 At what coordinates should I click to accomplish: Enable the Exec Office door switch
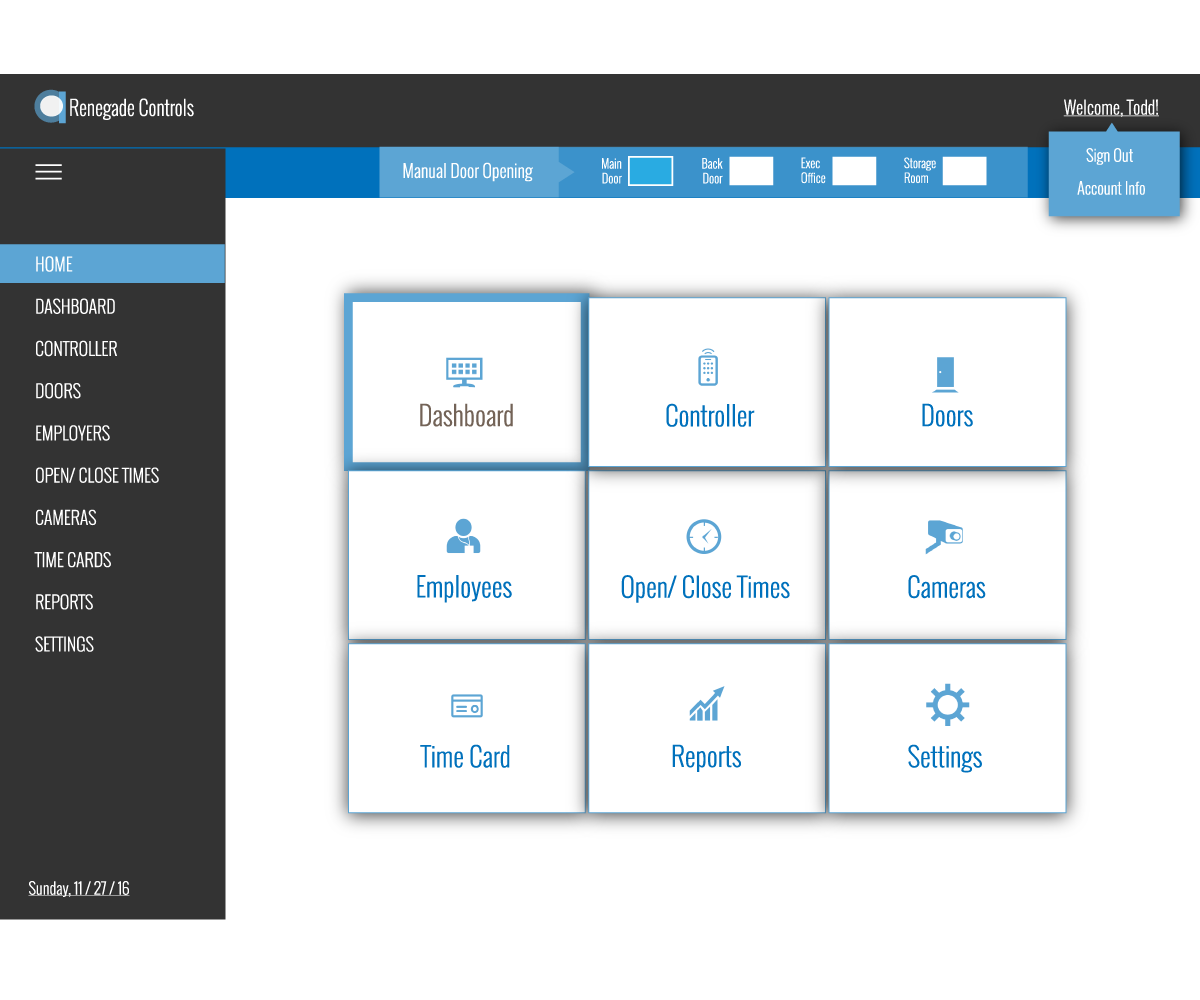pyautogui.click(x=853, y=171)
